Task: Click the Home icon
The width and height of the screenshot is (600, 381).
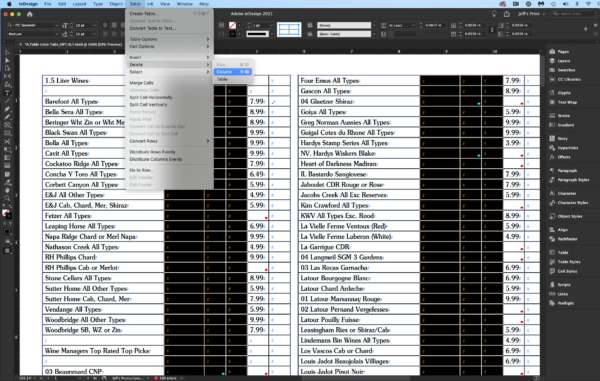Action: click(30, 14)
